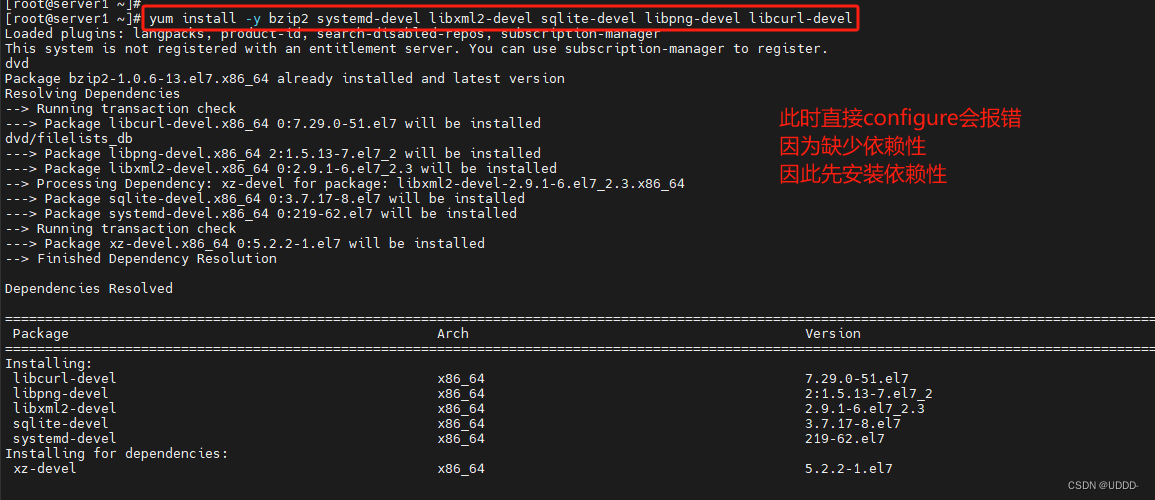Click the Package column header
This screenshot has width=1155, height=500.
41,334
